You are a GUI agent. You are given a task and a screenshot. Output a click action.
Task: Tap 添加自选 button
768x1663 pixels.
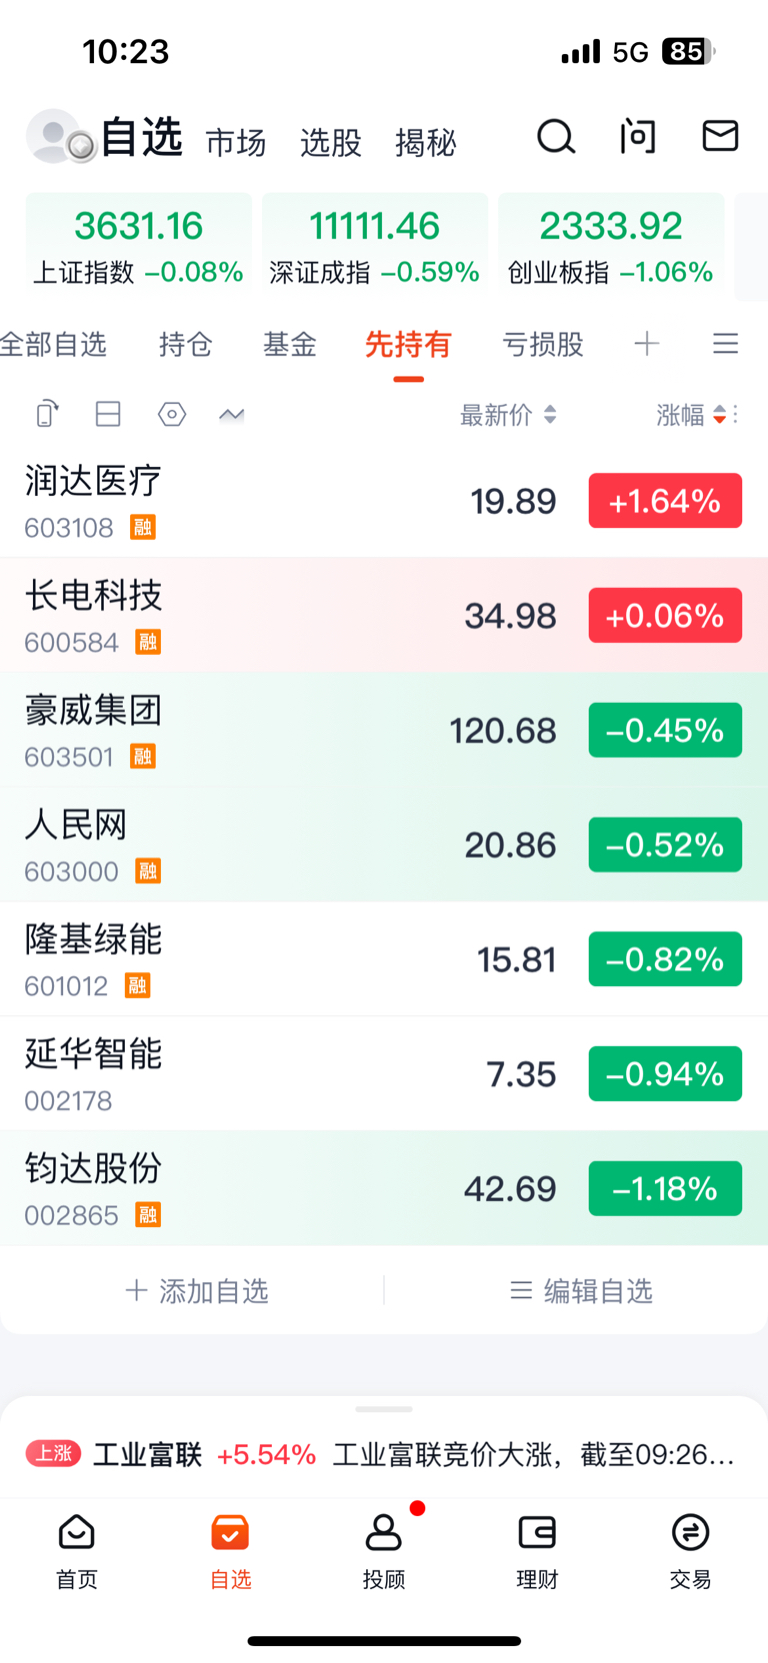tap(197, 1291)
